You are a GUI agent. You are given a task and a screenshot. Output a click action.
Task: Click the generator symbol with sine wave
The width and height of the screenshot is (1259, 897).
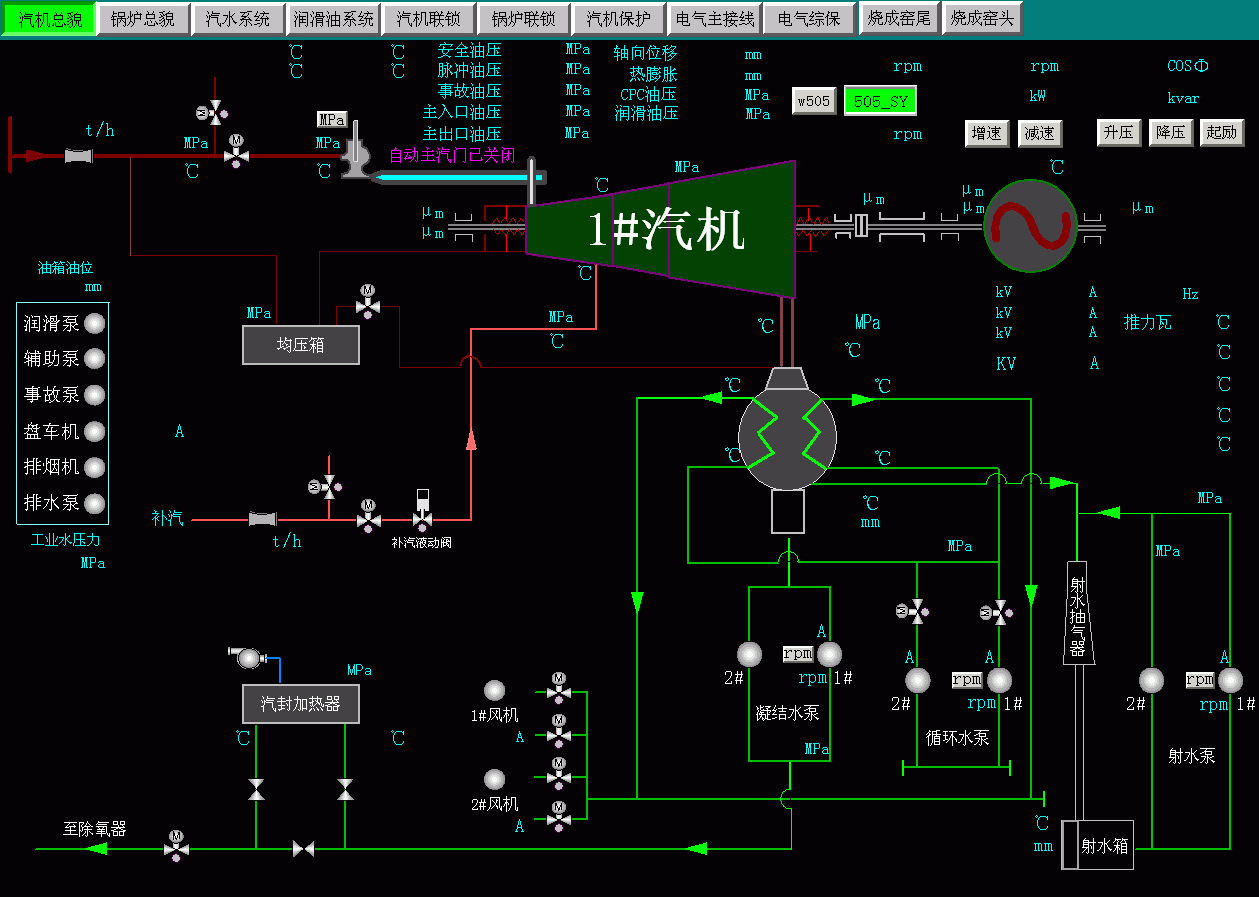click(x=1031, y=226)
